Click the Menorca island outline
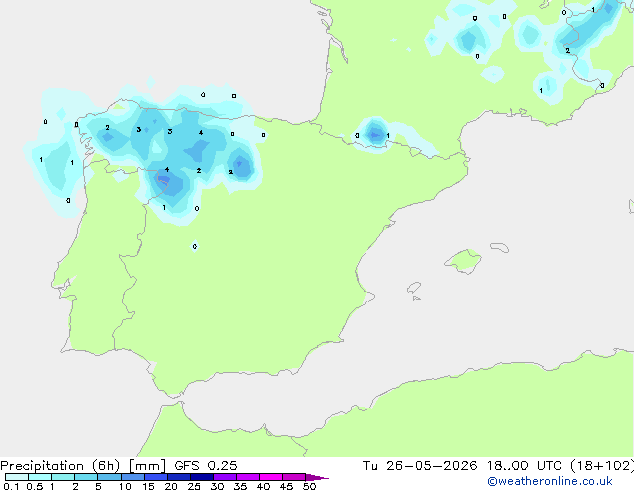 [499, 247]
